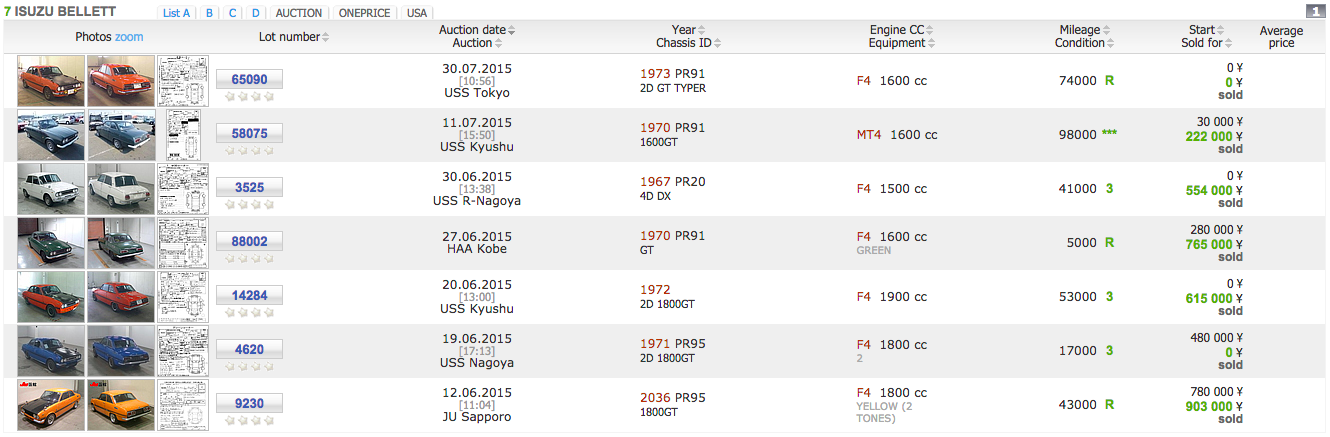Sort by Condition using its arrows
Screen dimensions: 1330x437
click(1111, 43)
